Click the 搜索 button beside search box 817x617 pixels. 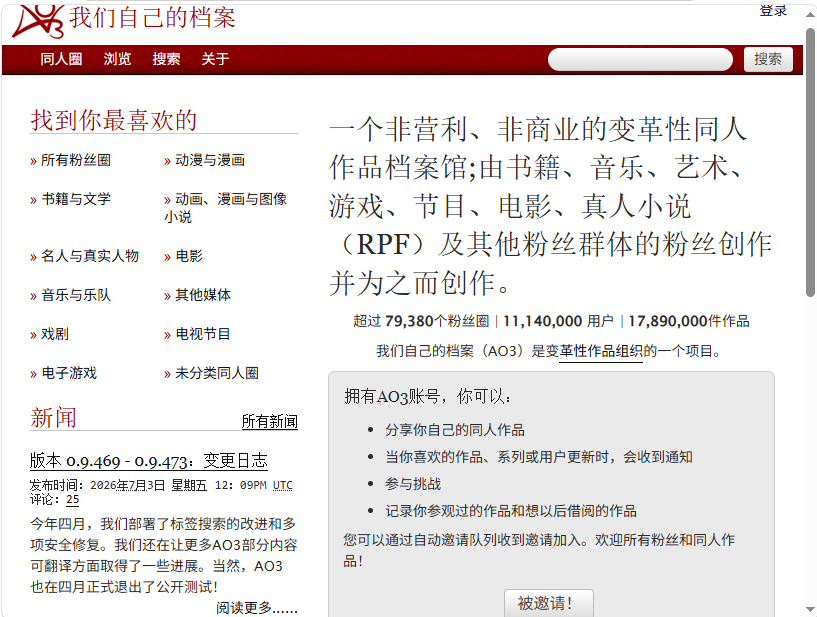(x=768, y=59)
